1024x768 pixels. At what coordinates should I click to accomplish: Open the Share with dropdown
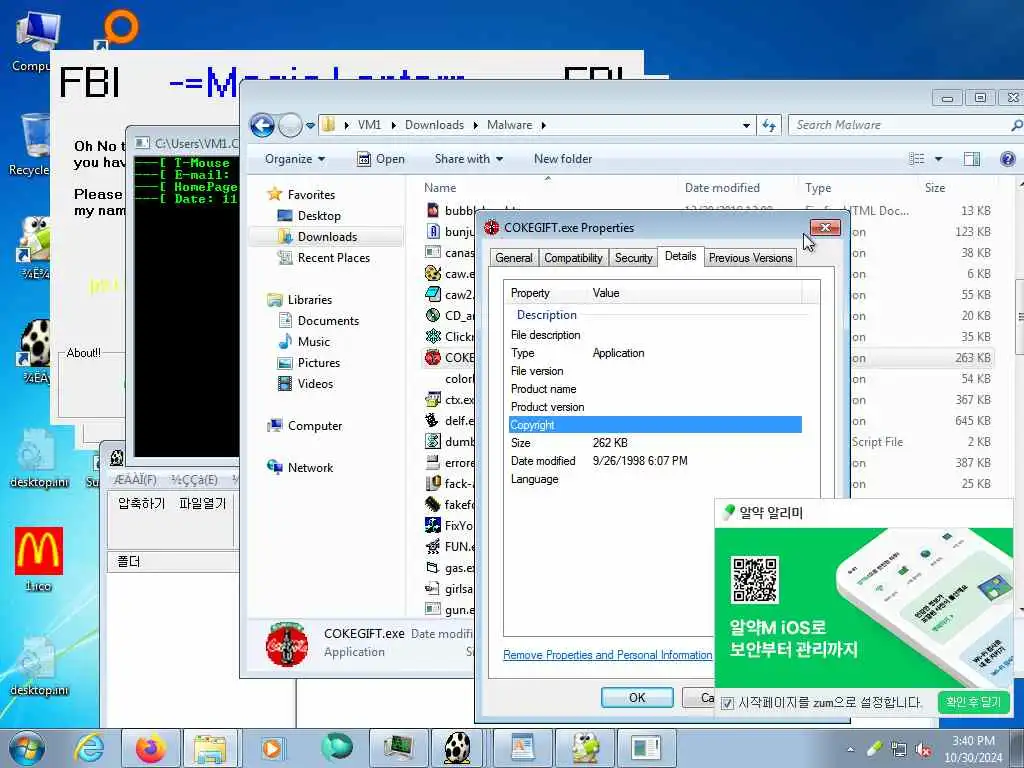[x=469, y=159]
